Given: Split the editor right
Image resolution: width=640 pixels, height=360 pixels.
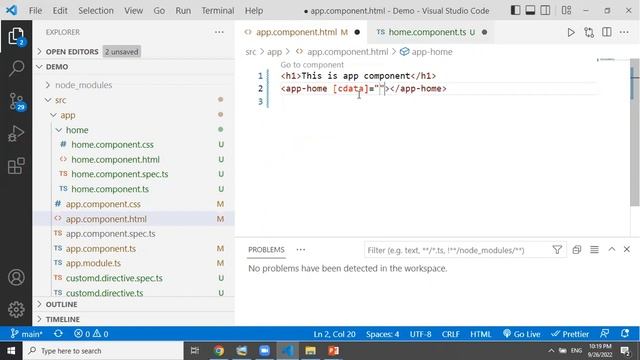Looking at the screenshot, I should click(x=607, y=32).
